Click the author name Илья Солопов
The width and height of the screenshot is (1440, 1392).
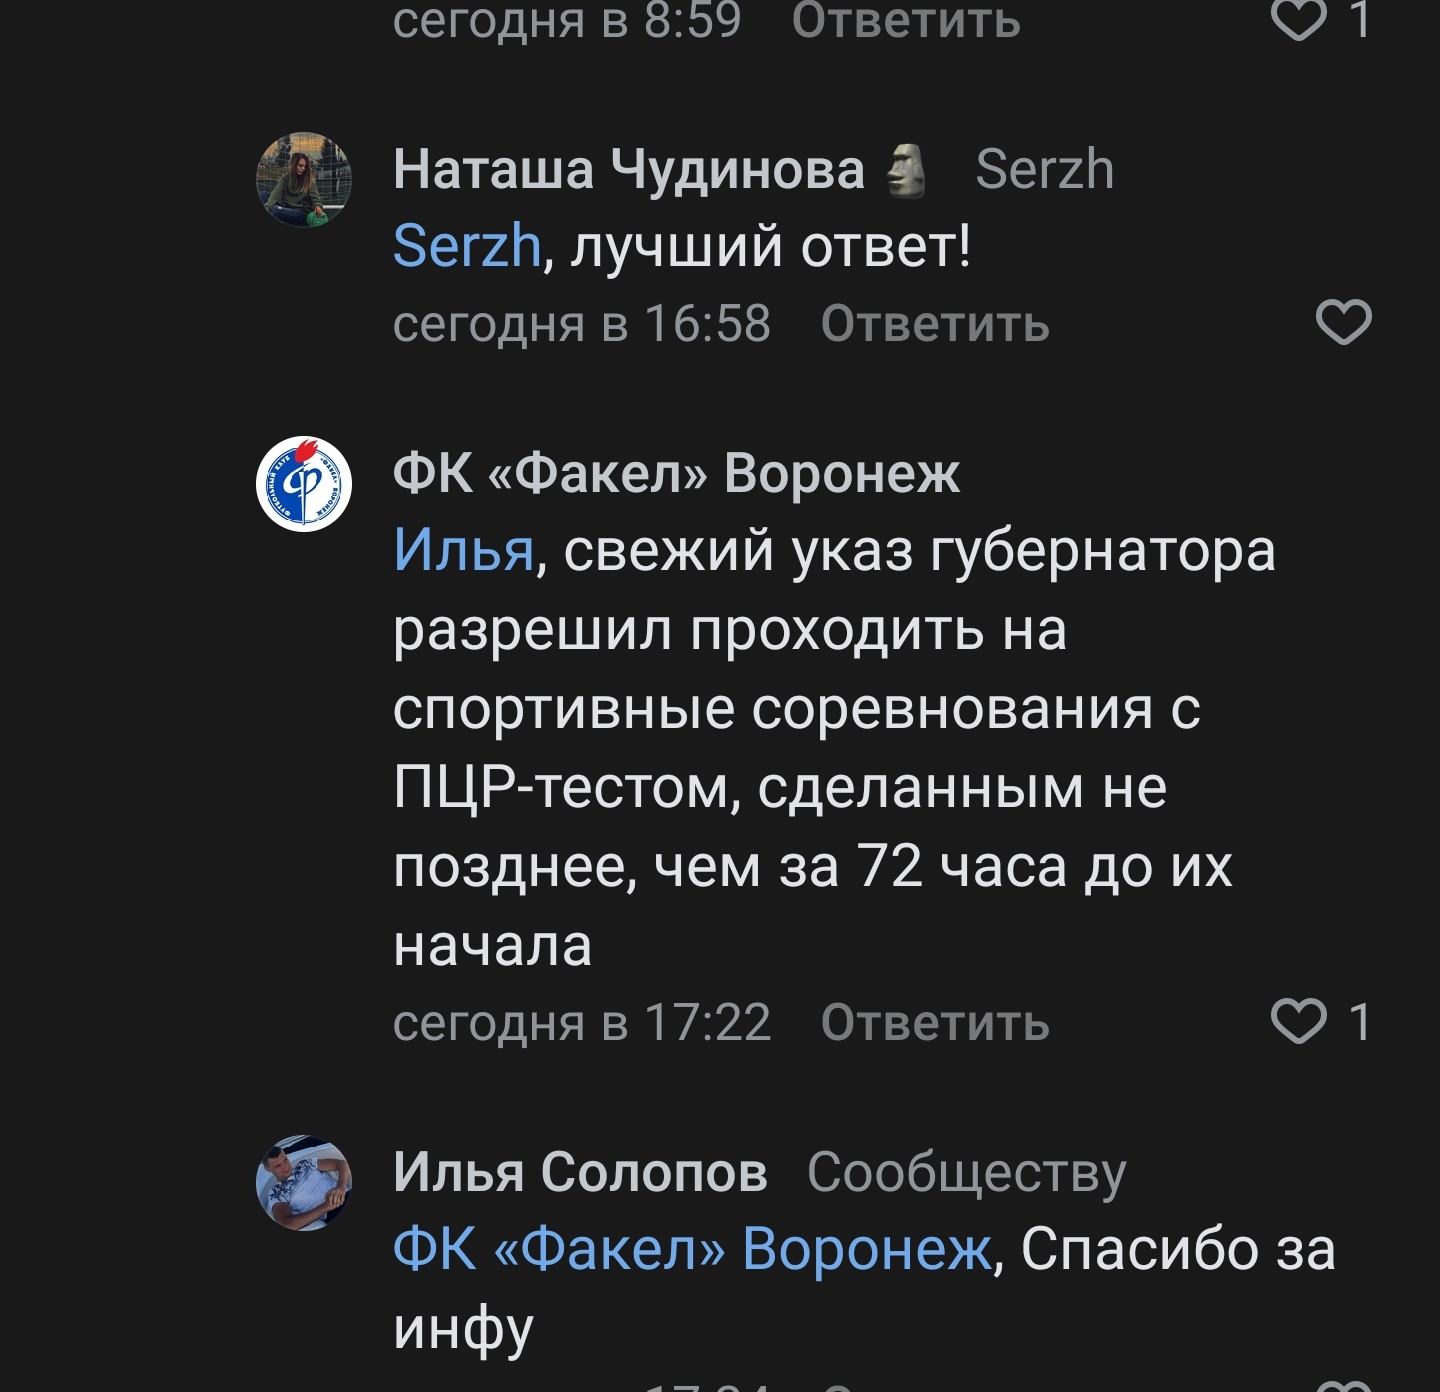click(x=580, y=1171)
